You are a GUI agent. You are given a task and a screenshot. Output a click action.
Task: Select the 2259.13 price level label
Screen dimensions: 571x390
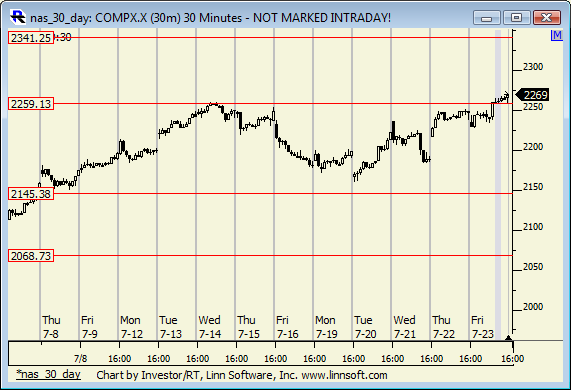(31, 104)
